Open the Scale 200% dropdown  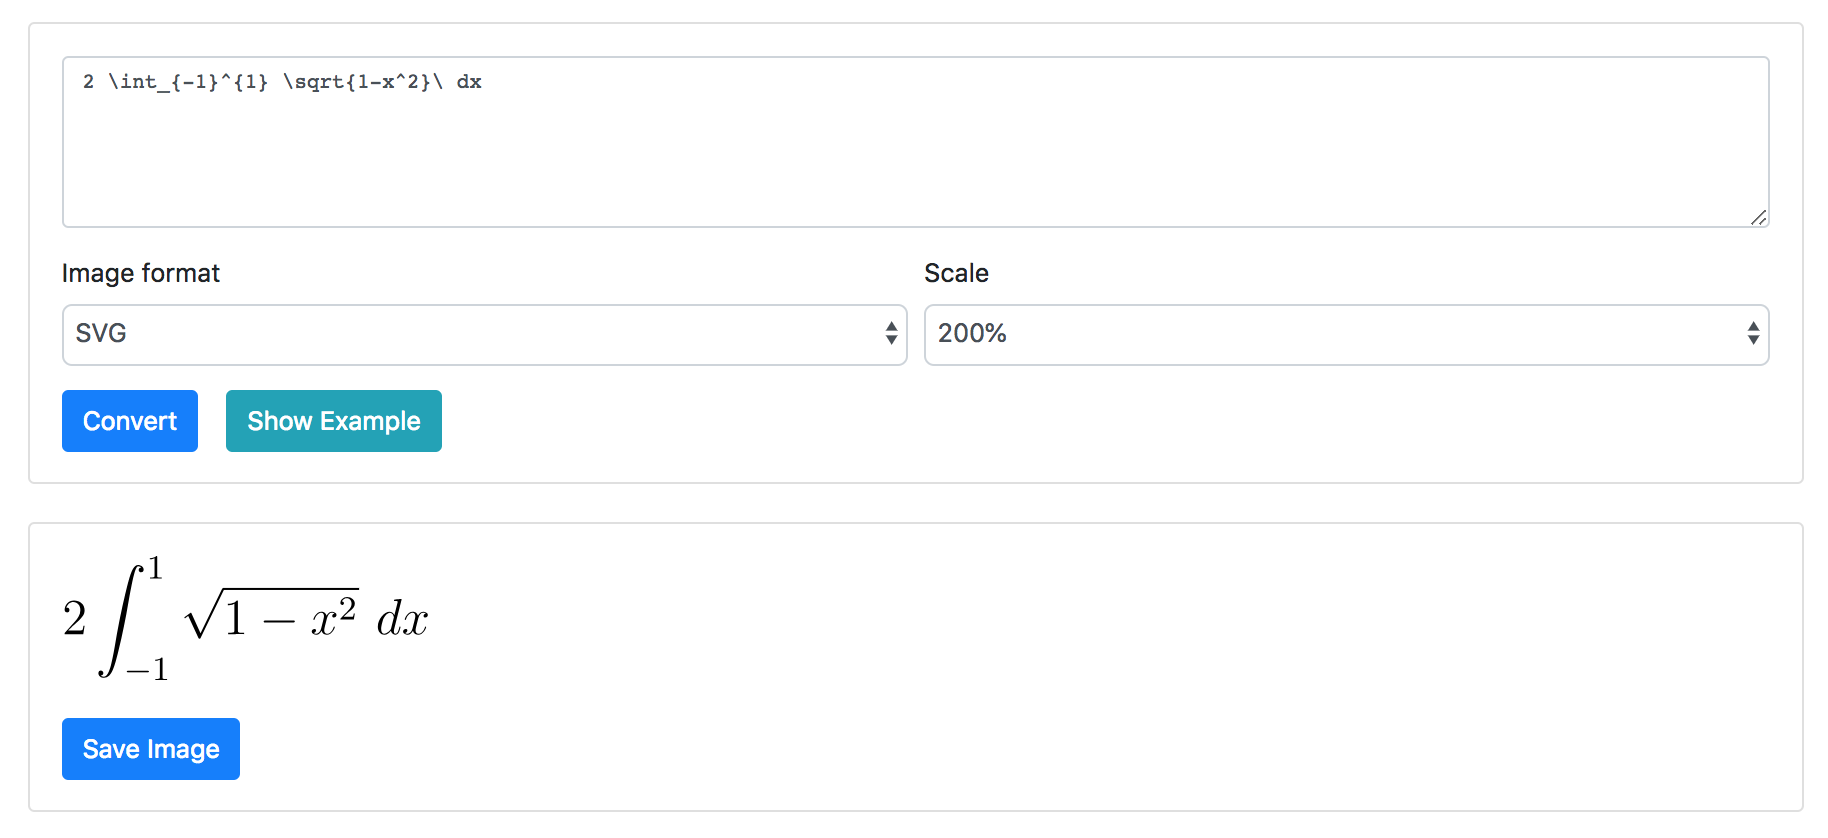pyautogui.click(x=1346, y=334)
